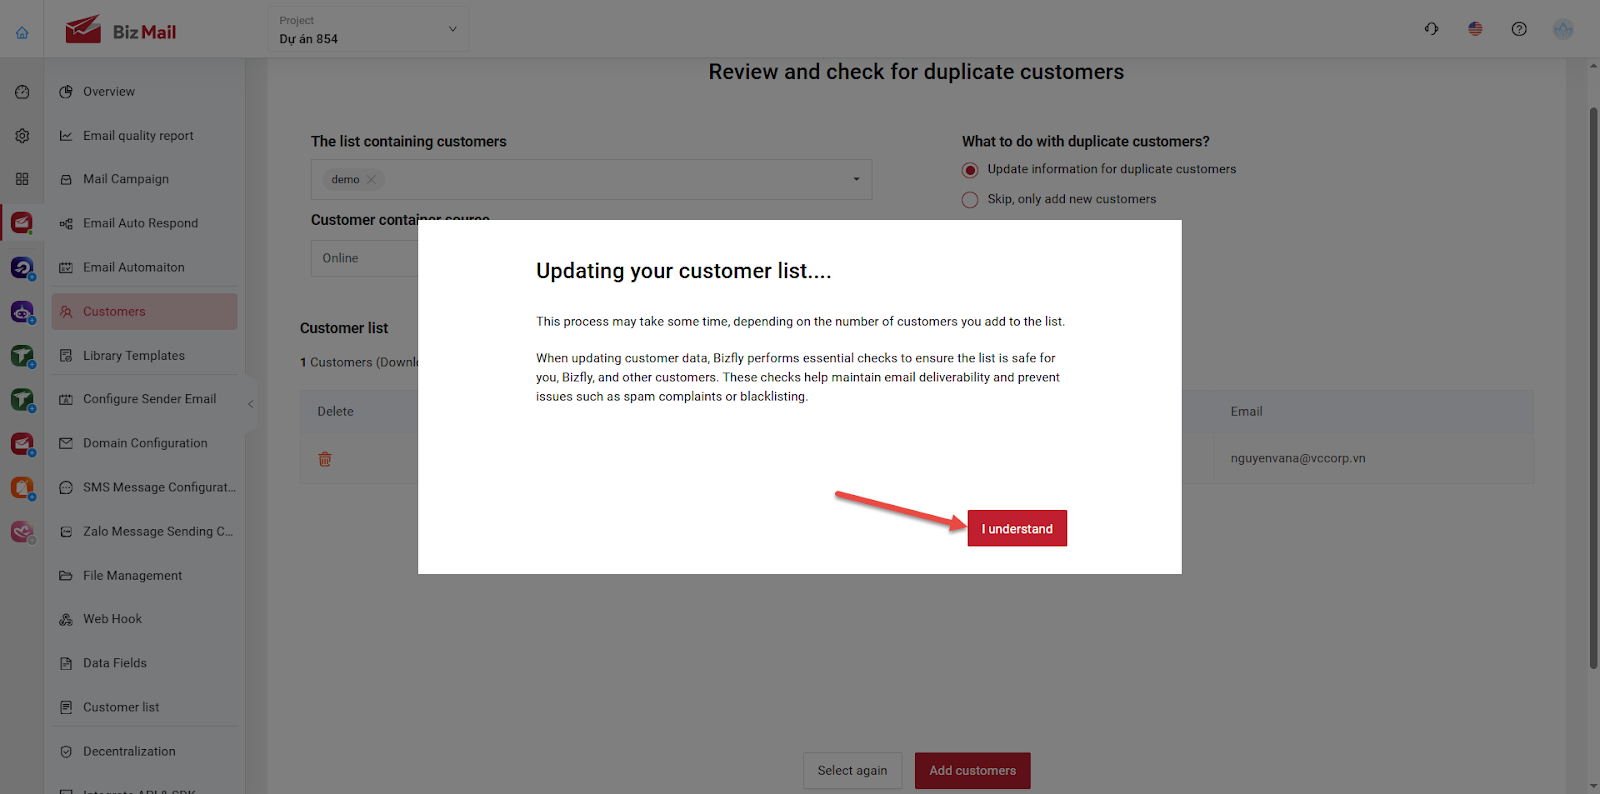The height and width of the screenshot is (794, 1600).
Task: Open Mail Campaign in sidebar
Action: [126, 179]
